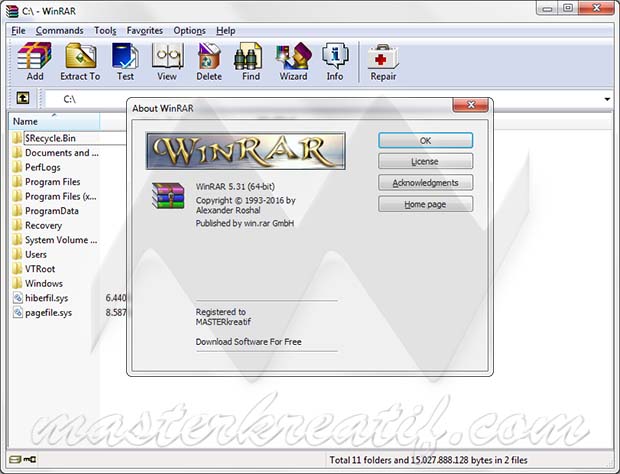The height and width of the screenshot is (474, 620).
Task: Maximize the WinRAR main window
Action: pyautogui.click(x=568, y=8)
